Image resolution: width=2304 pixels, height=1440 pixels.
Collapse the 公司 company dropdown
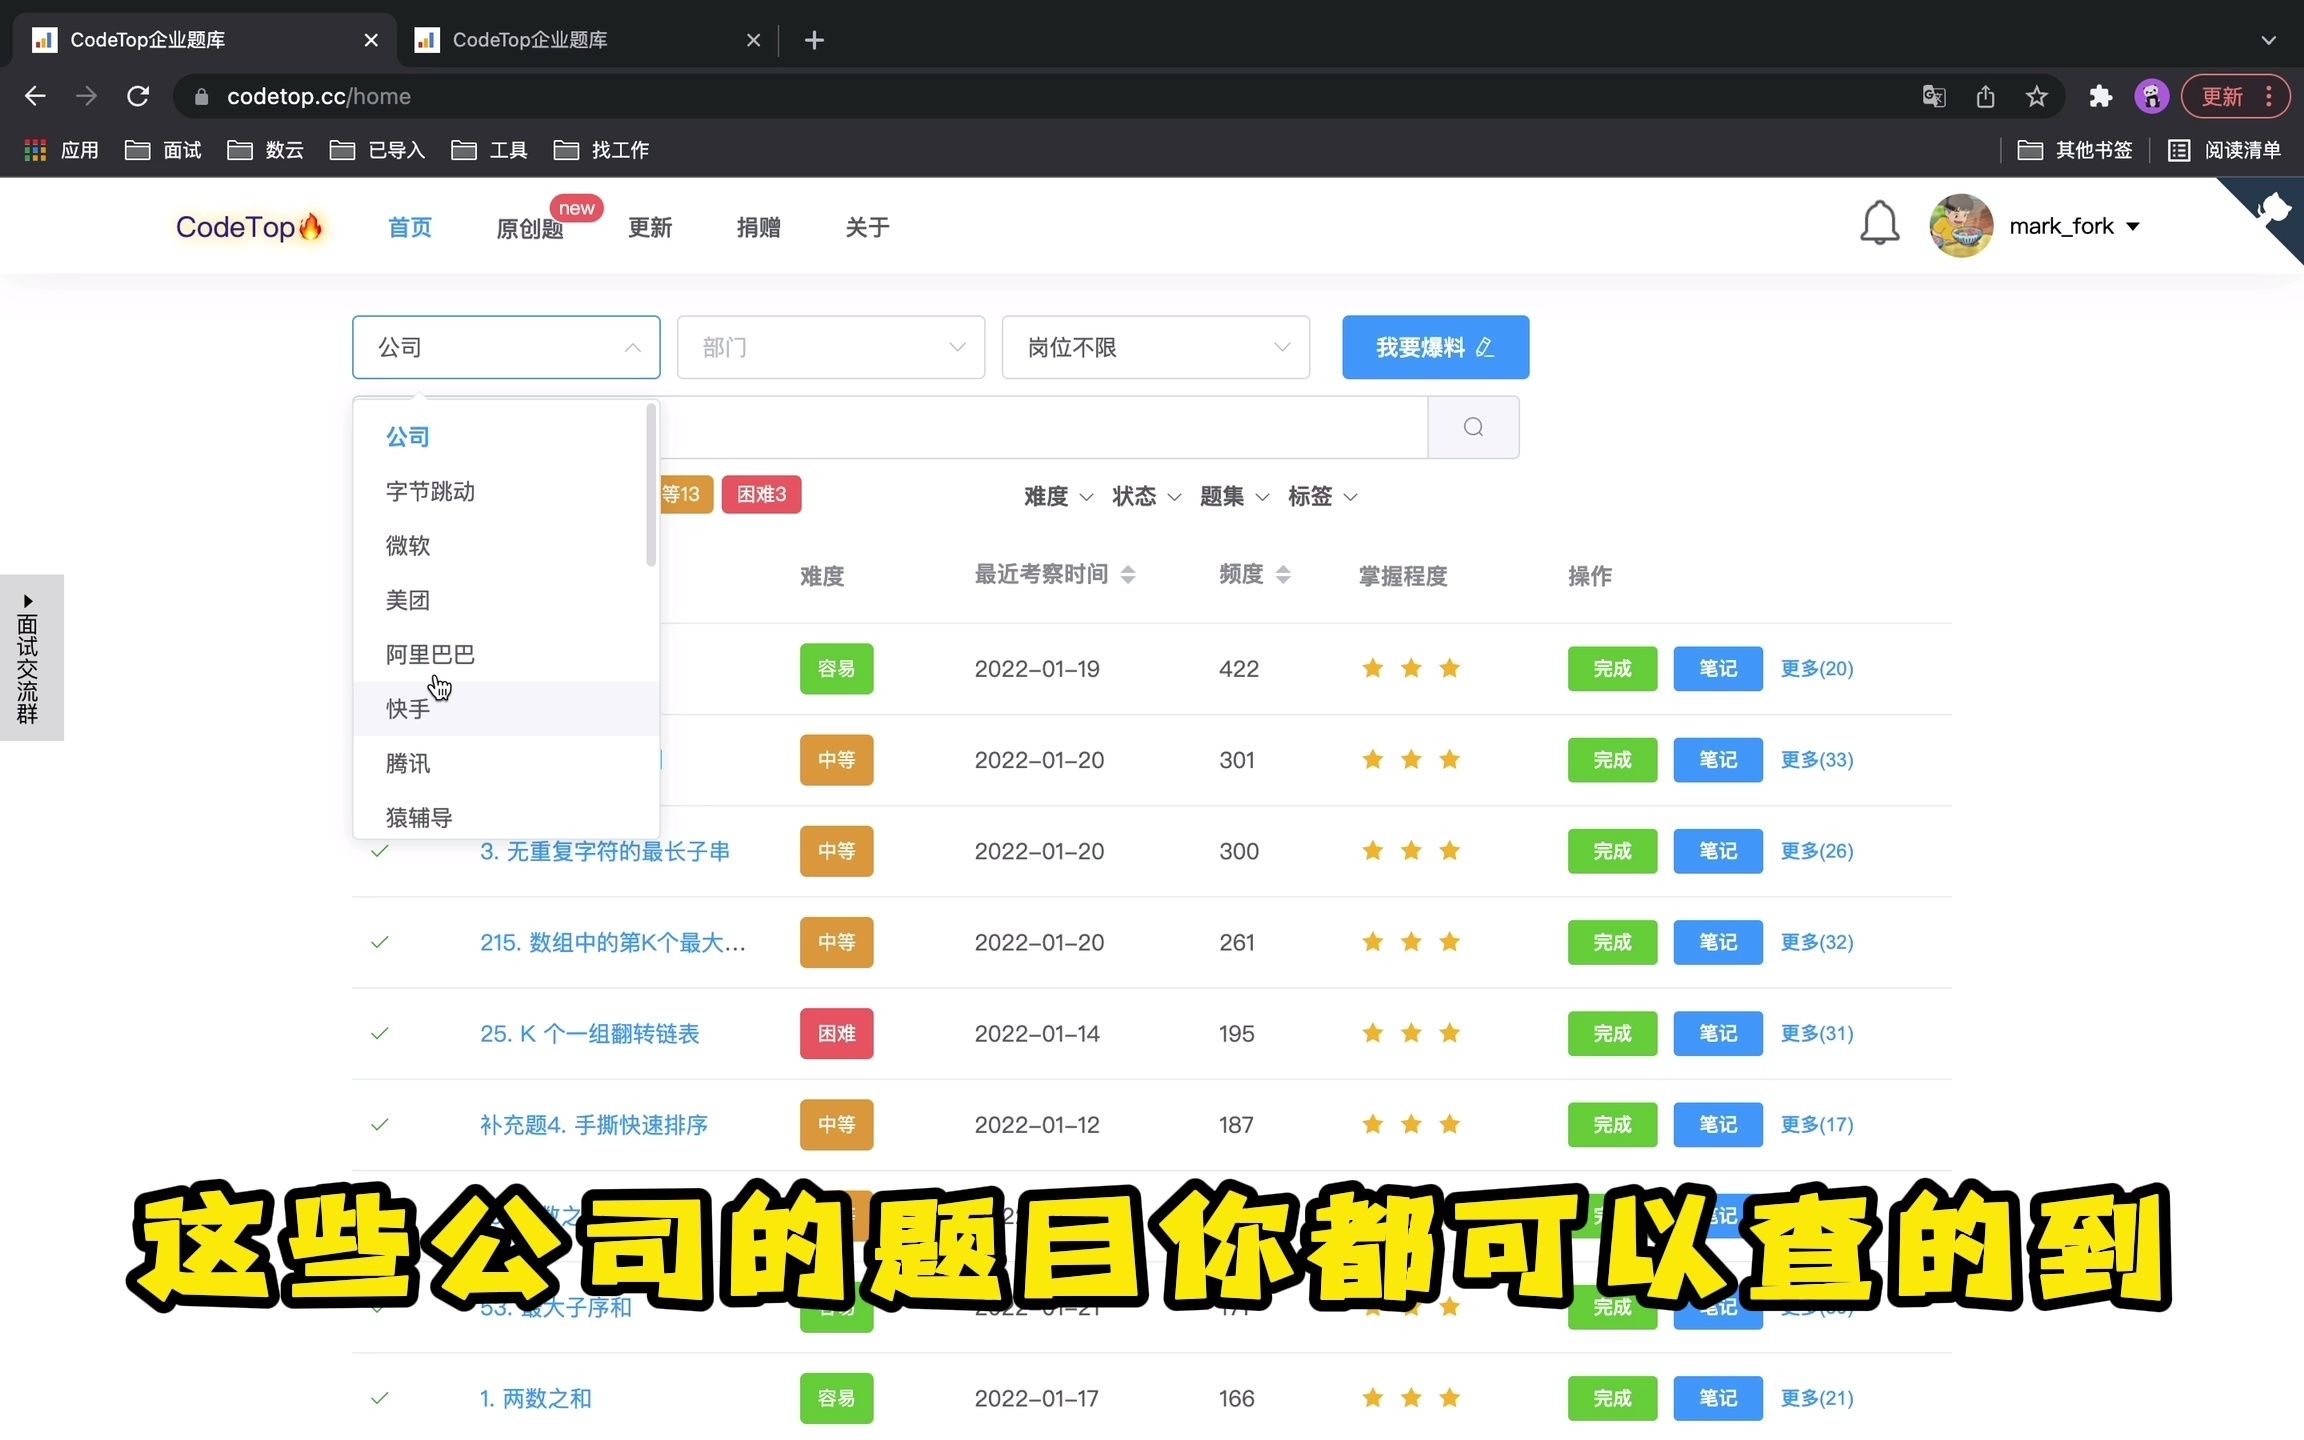click(506, 347)
